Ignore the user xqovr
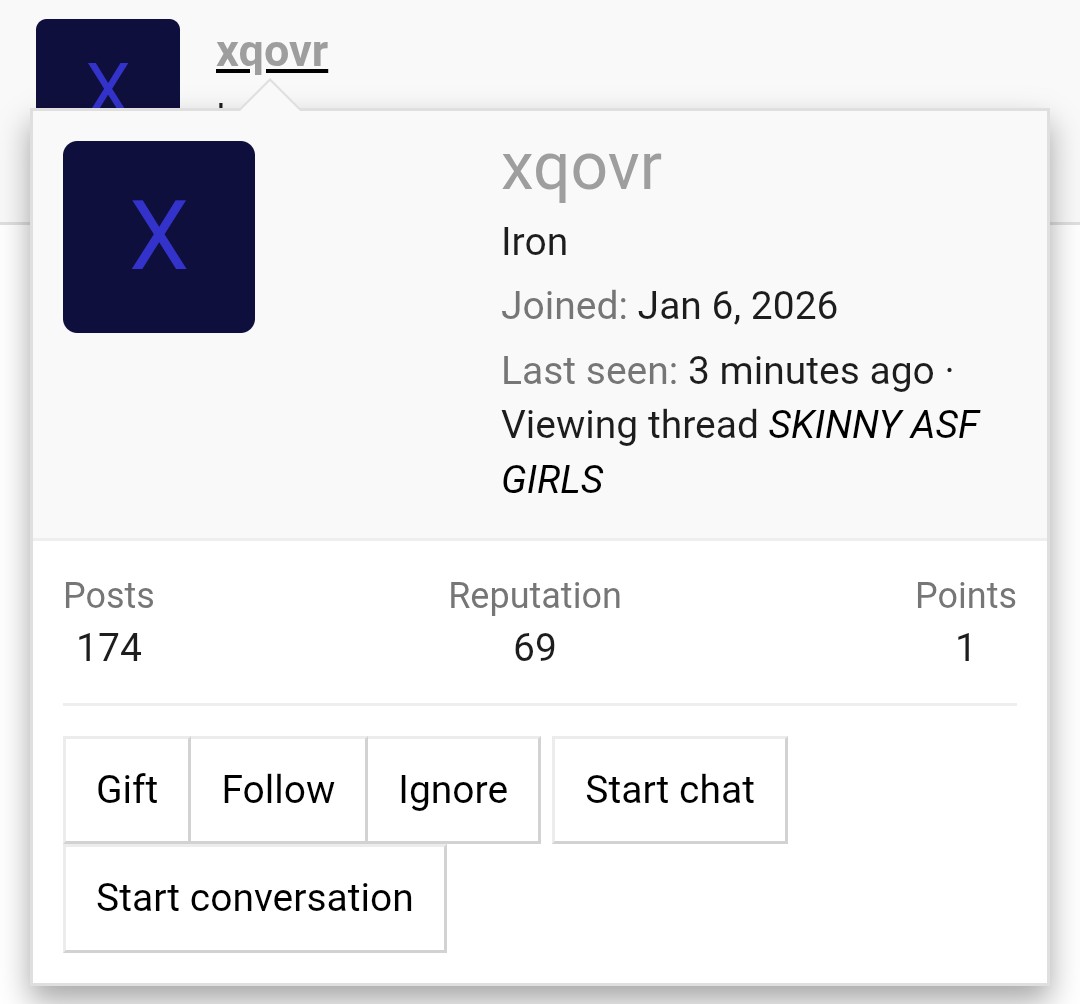Viewport: 1080px width, 1004px height. coord(453,789)
